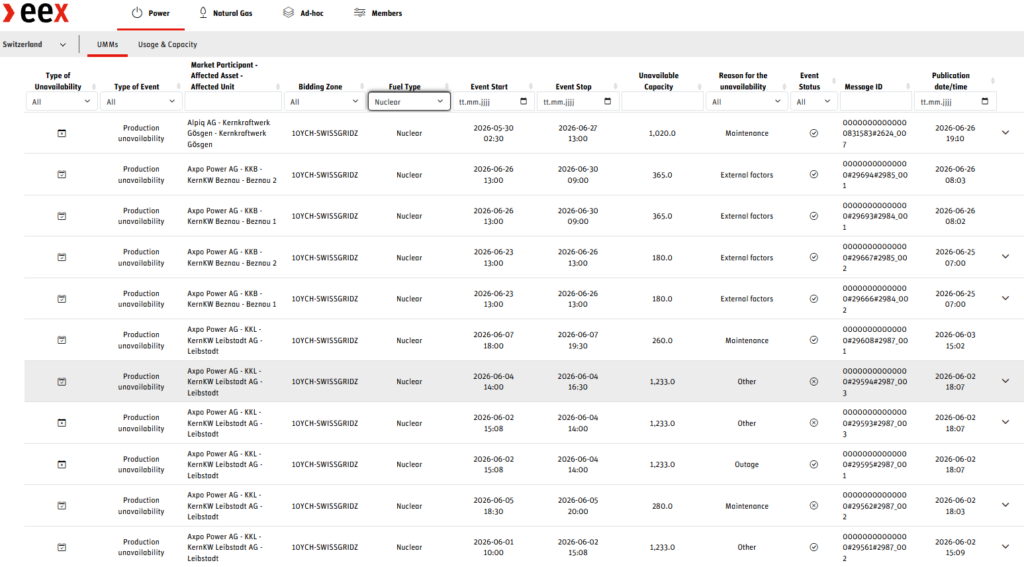
Task: Click the EEX logo
Action: [36, 12]
